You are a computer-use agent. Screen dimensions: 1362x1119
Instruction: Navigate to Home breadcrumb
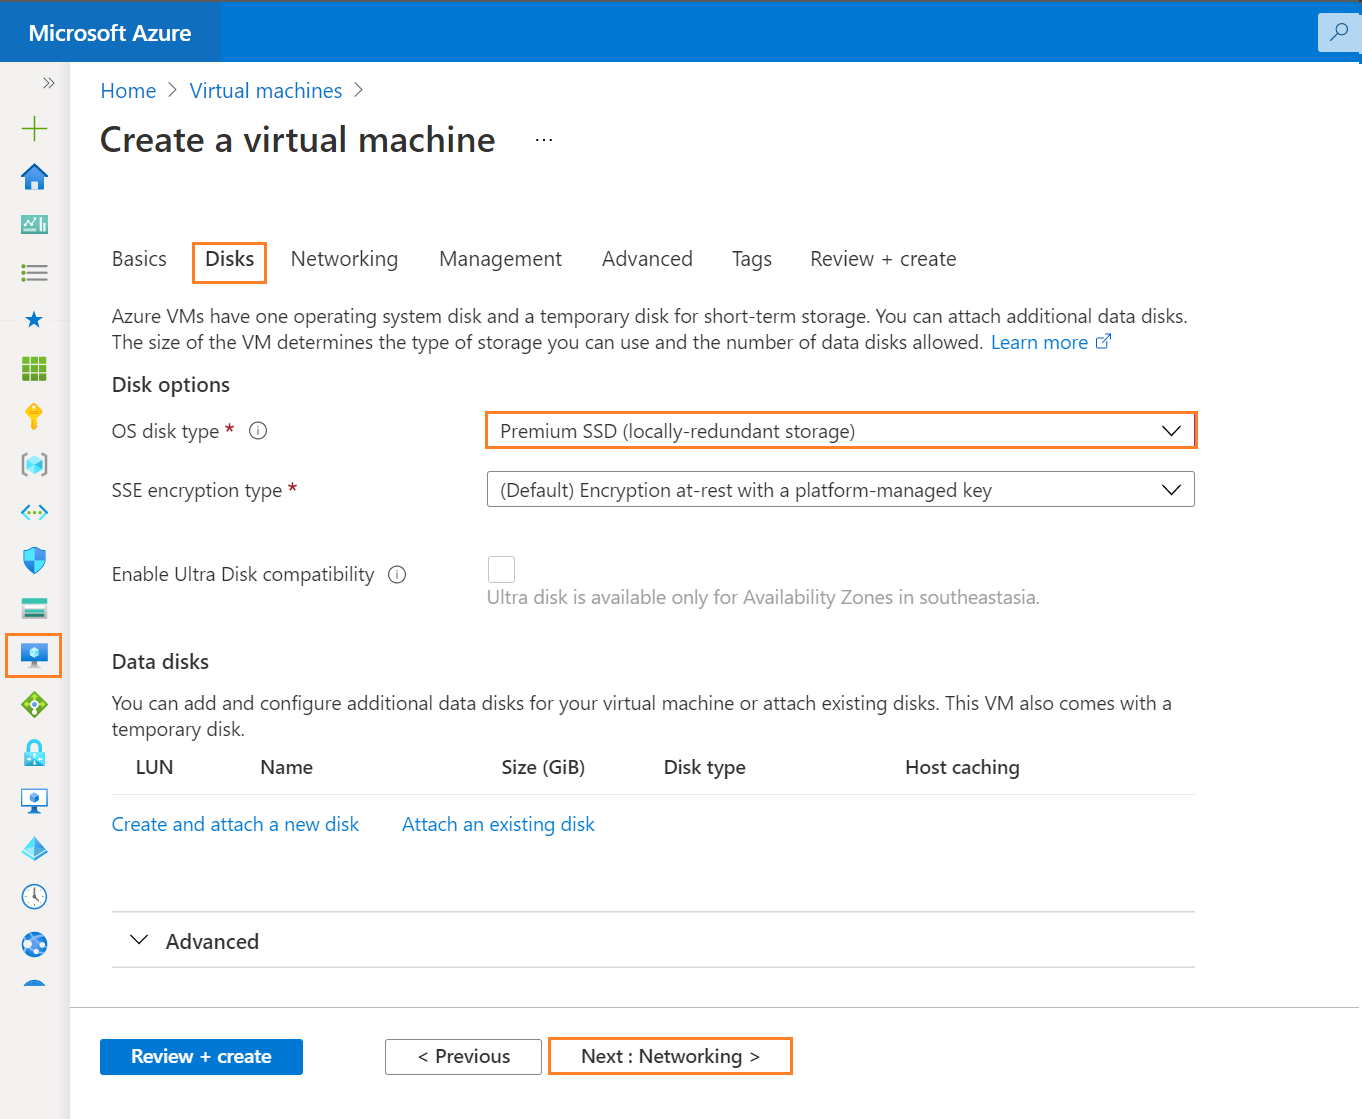128,91
